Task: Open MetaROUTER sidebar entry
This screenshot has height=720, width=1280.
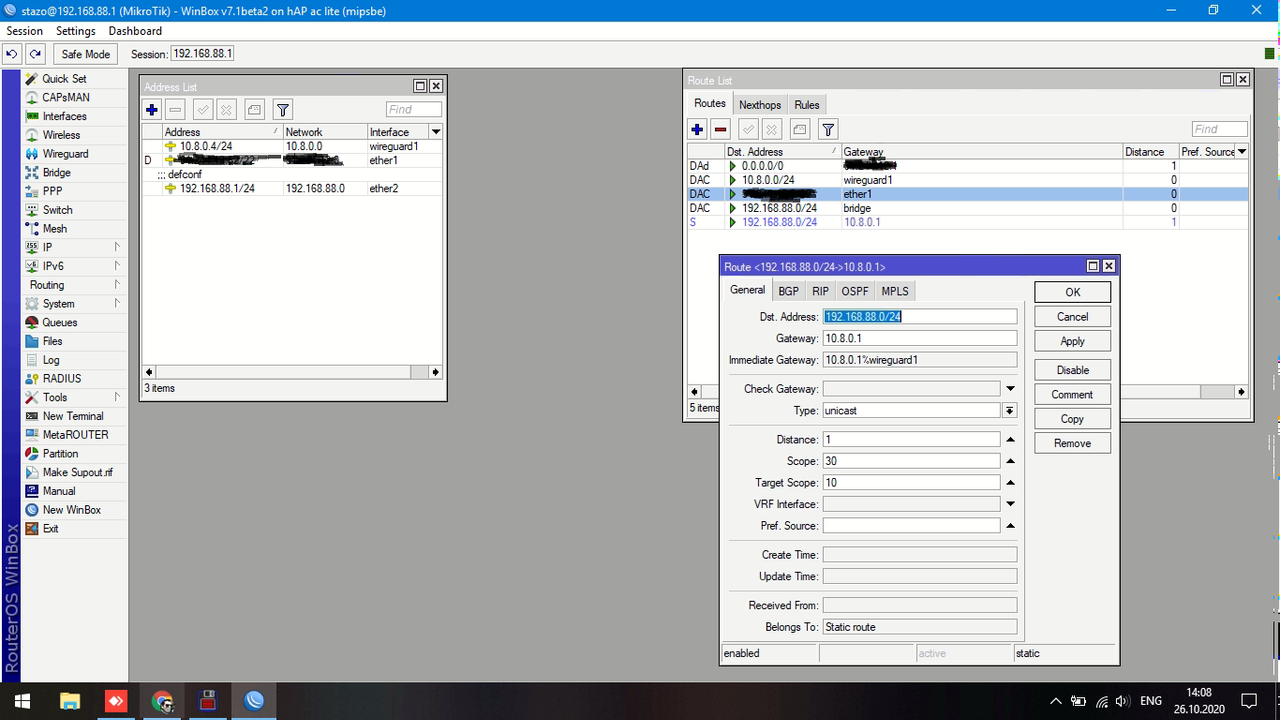Action: [x=75, y=435]
